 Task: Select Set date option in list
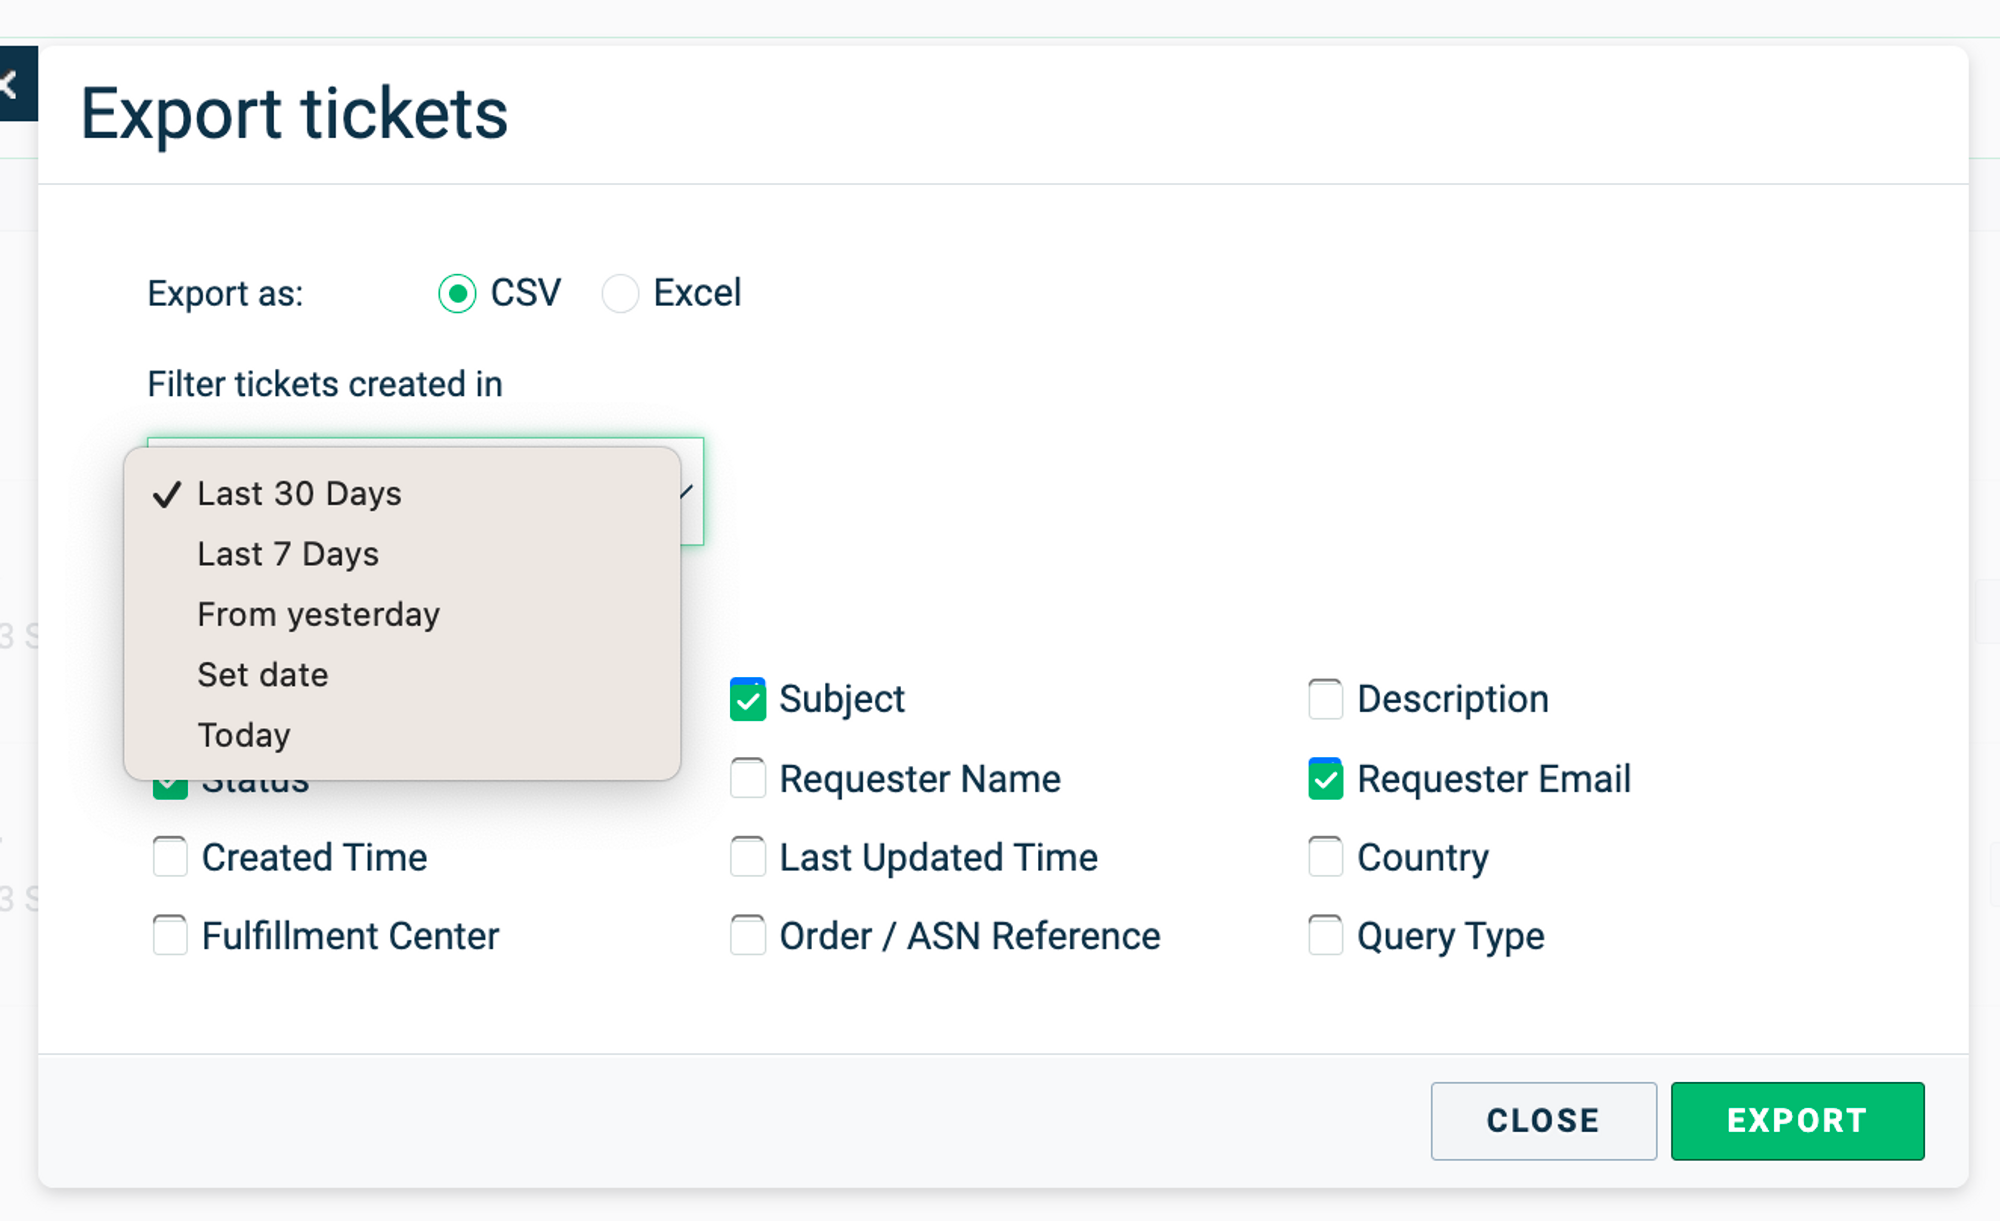(x=262, y=675)
